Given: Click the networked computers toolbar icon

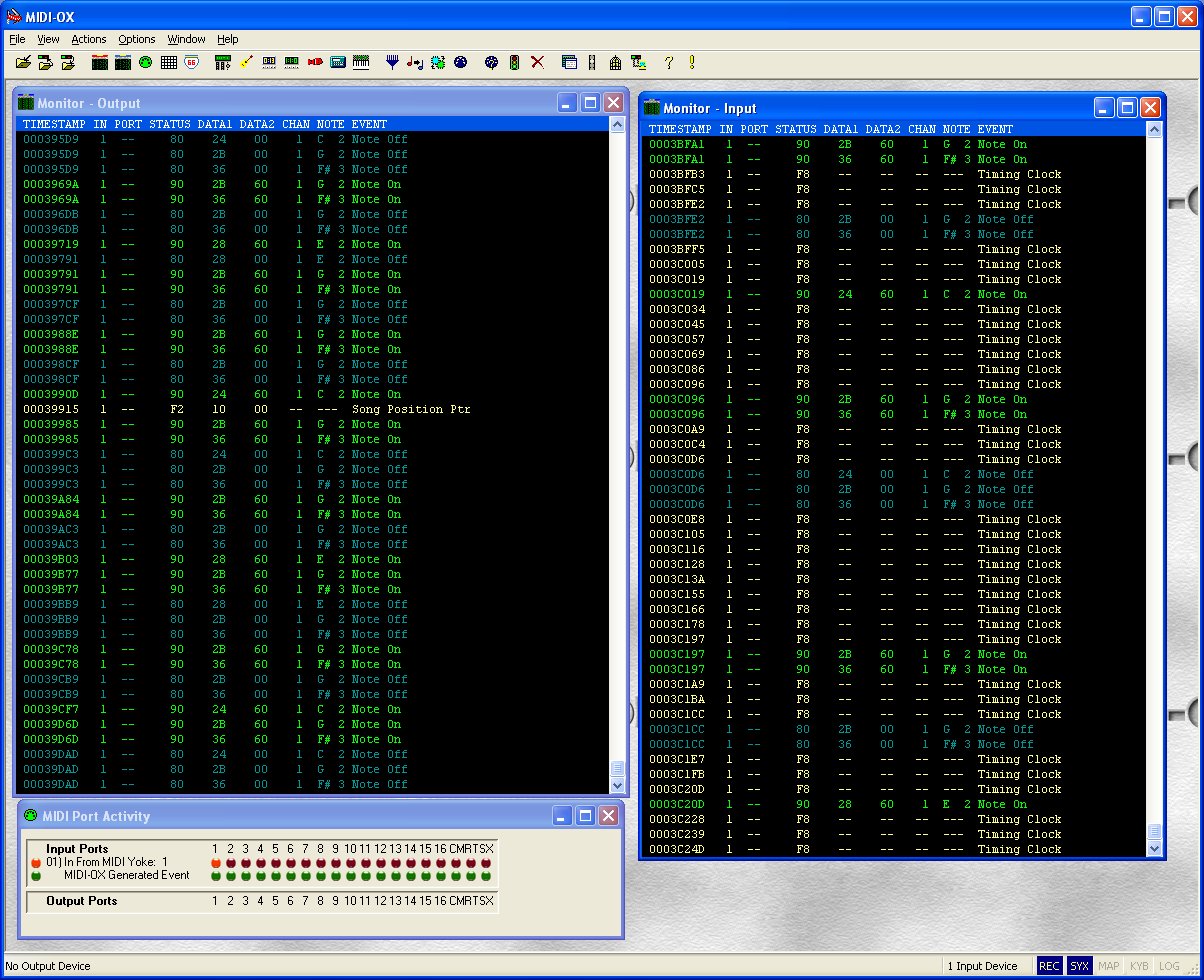Looking at the screenshot, I should [x=637, y=62].
